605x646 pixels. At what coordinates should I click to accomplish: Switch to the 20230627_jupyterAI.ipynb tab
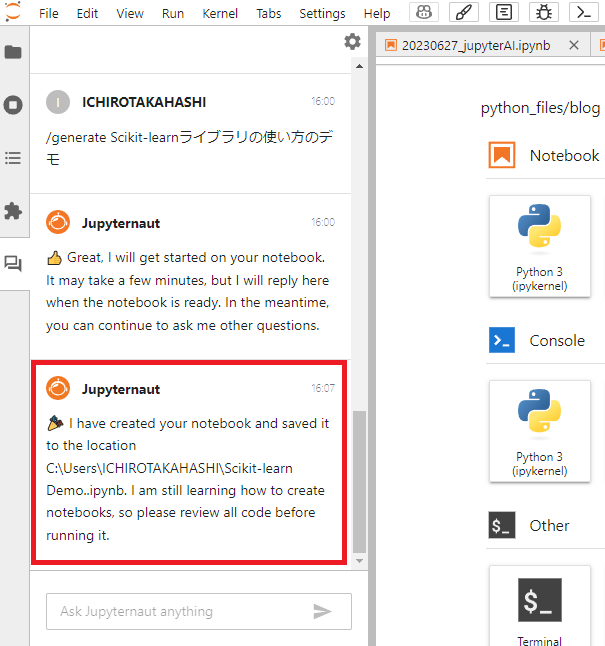(476, 46)
